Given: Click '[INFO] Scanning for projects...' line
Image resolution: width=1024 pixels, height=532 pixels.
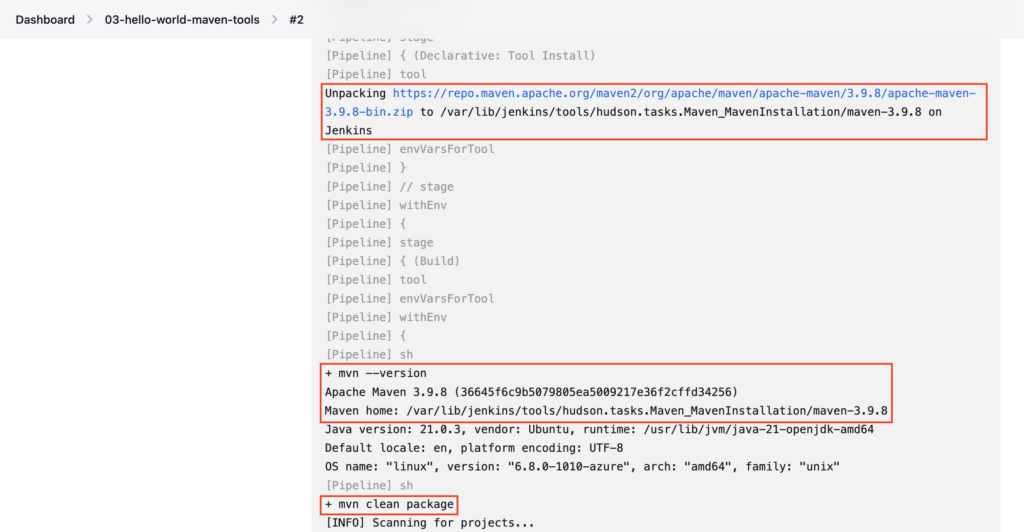Looking at the screenshot, I should click(x=429, y=523).
